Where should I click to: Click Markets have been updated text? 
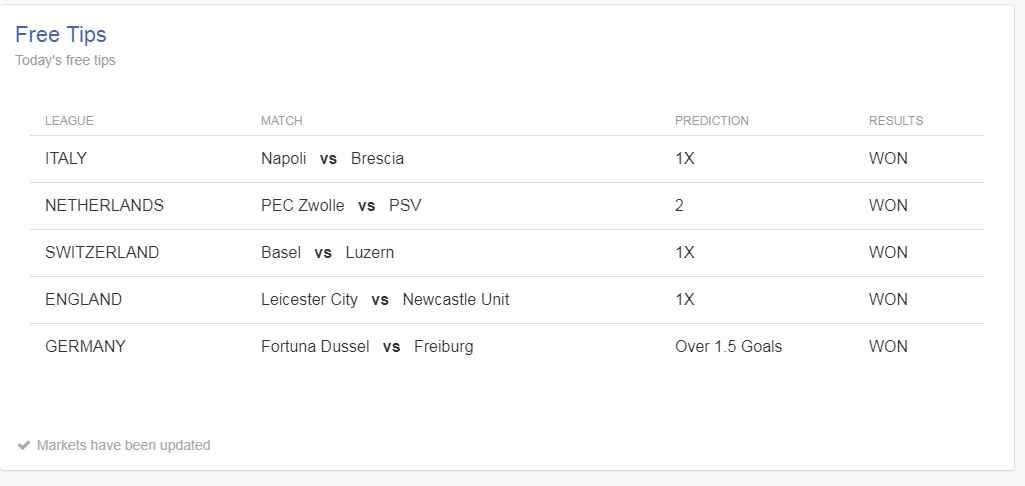click(x=124, y=445)
